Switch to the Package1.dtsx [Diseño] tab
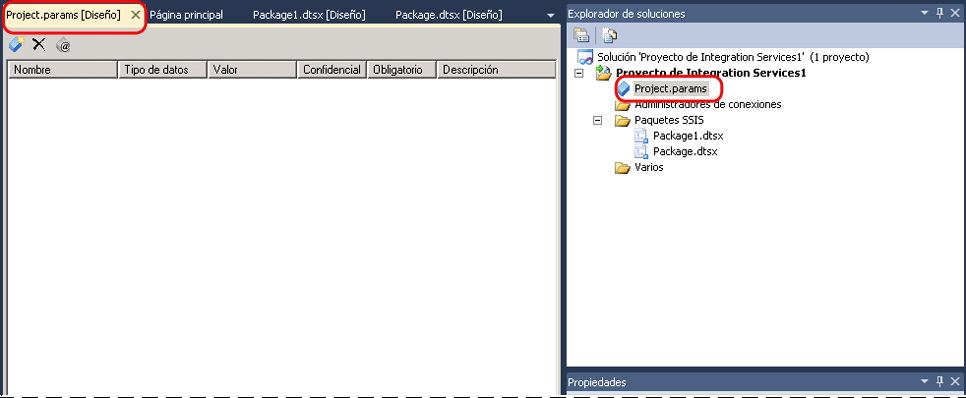Viewport: 966px width, 398px height. tap(309, 15)
